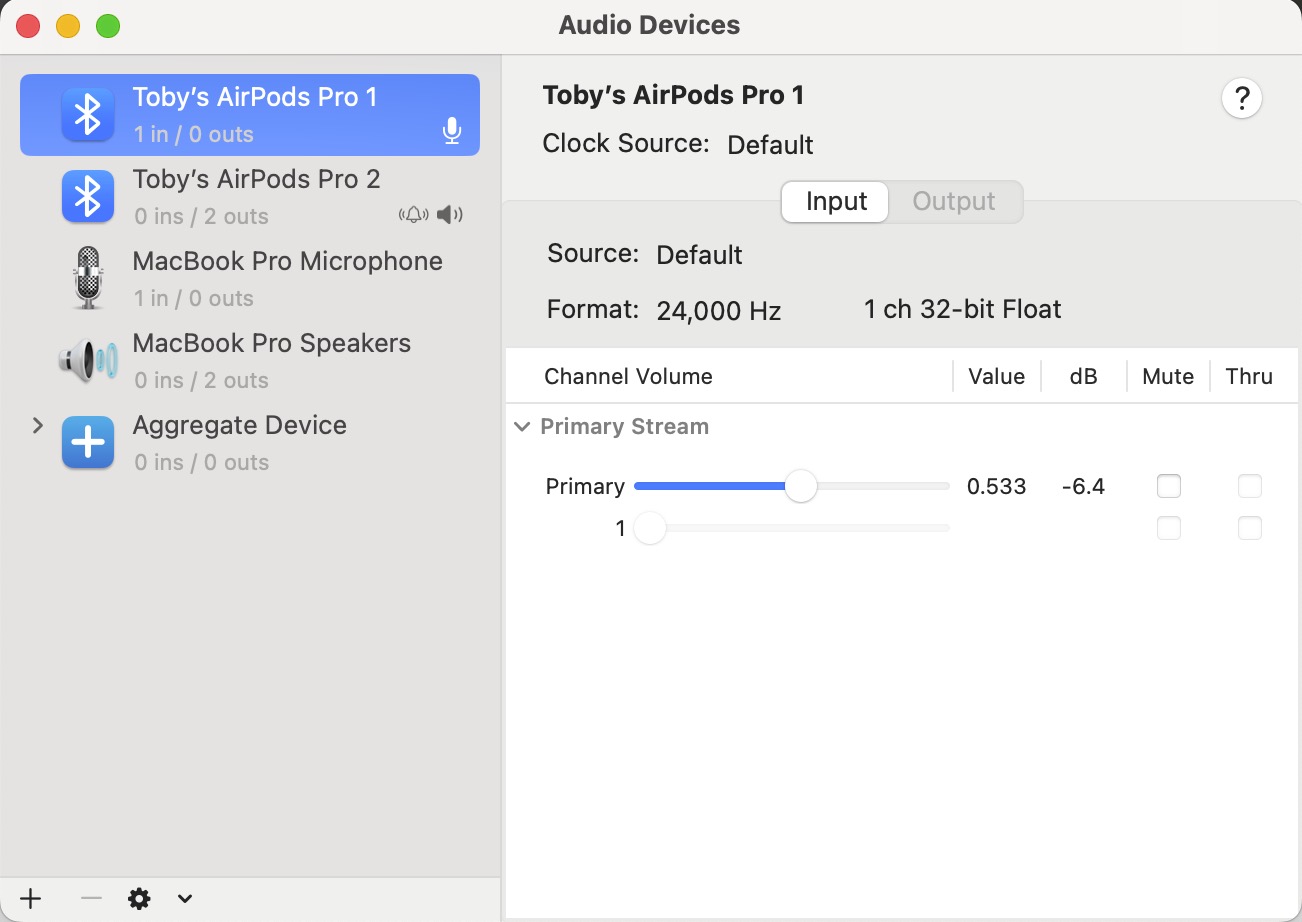
Task: Zoom the window with the green button
Action: (x=108, y=26)
